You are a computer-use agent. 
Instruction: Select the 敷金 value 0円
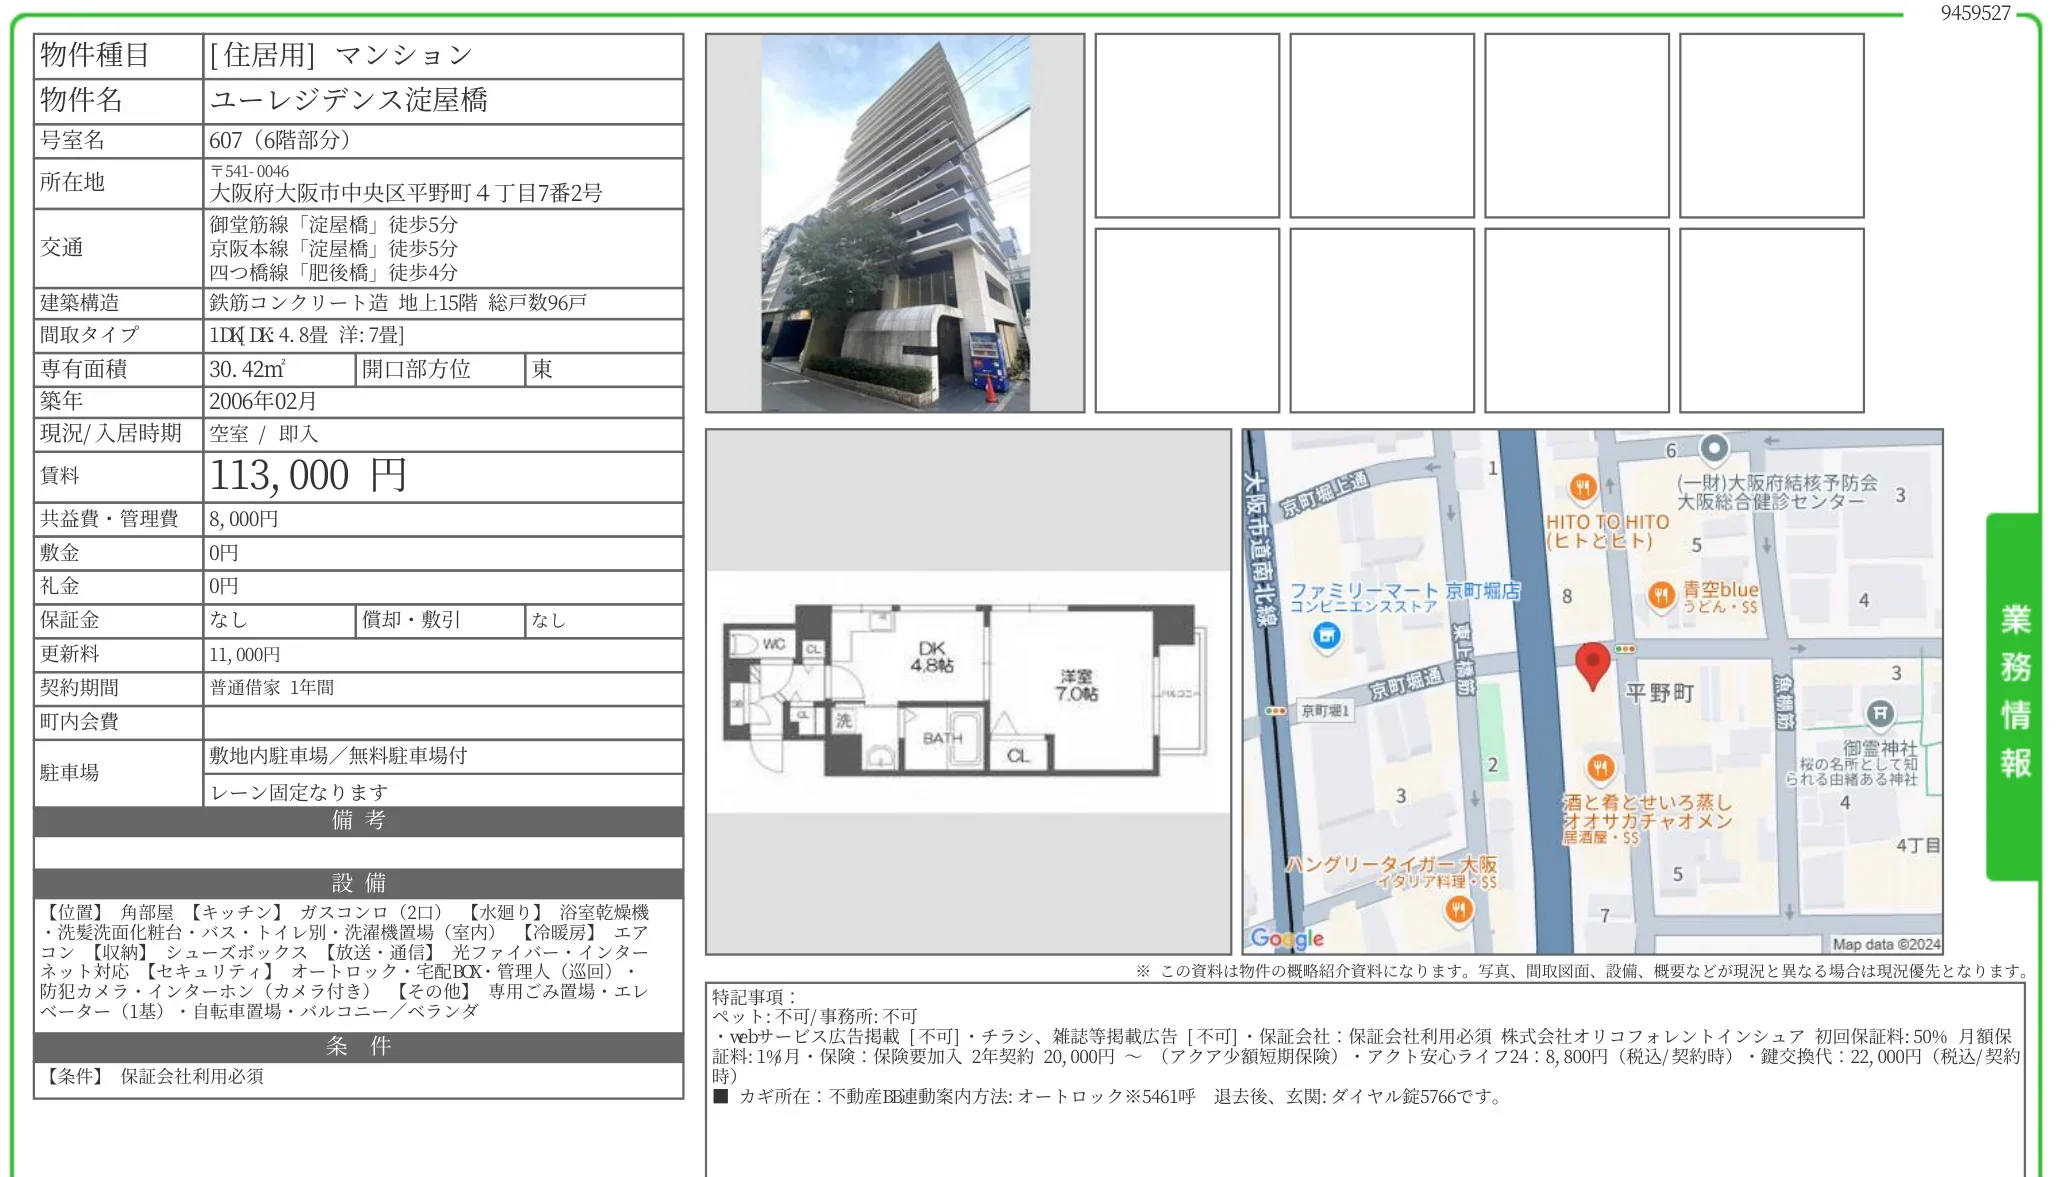tap(224, 553)
